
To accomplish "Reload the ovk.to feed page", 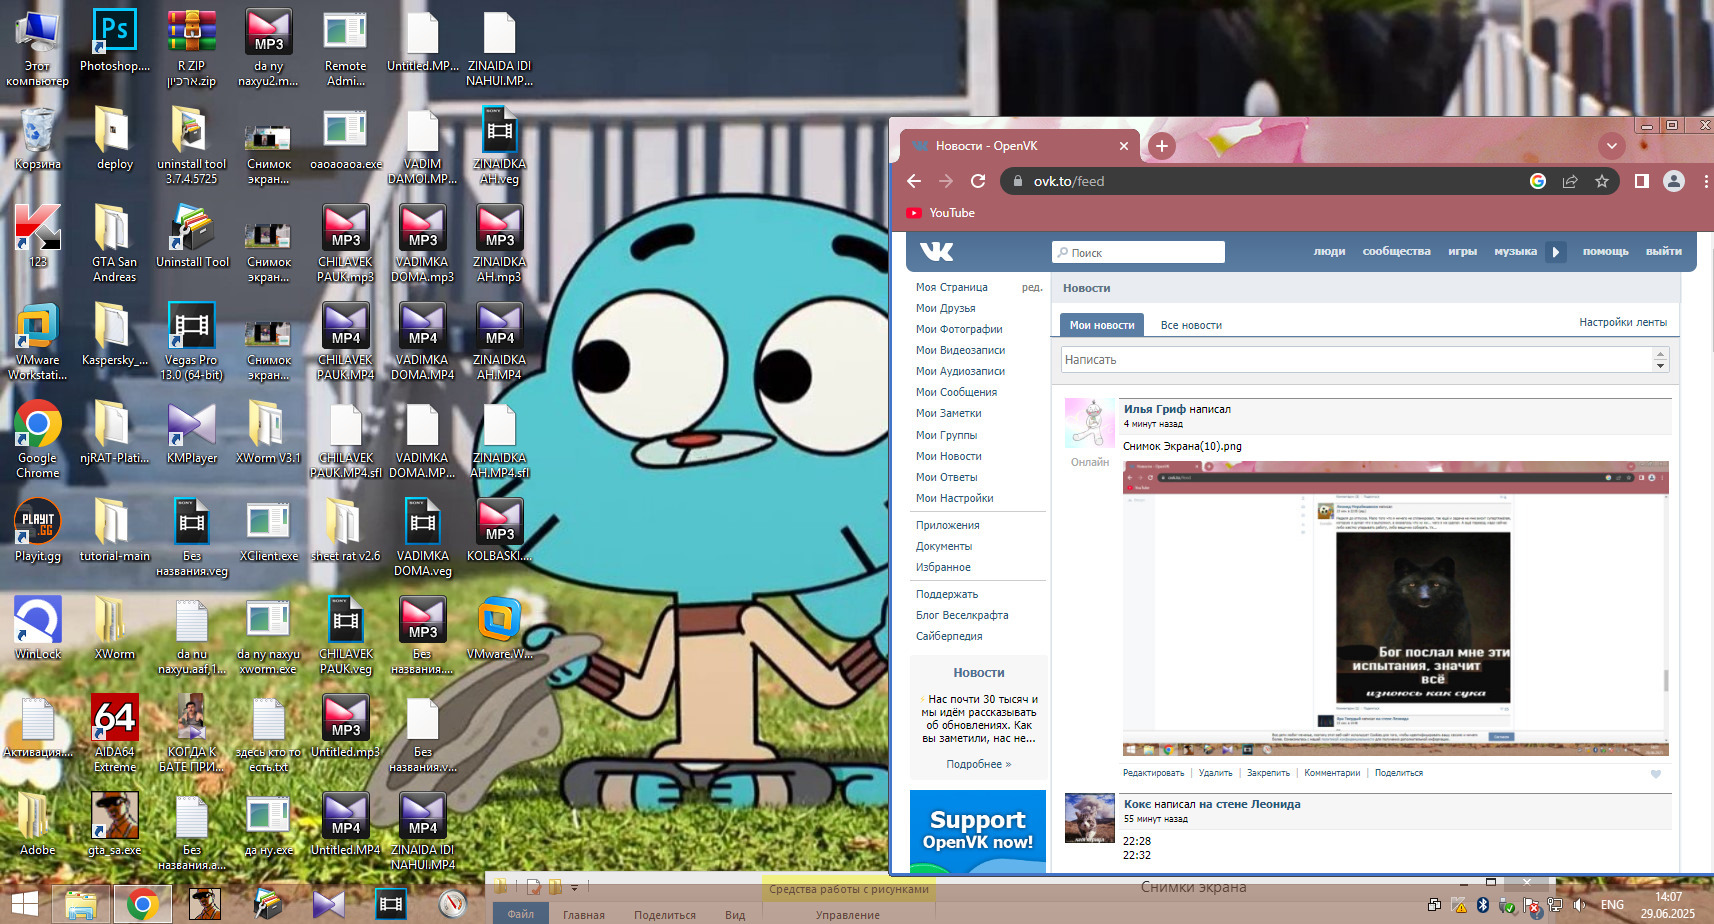I will coord(978,181).
